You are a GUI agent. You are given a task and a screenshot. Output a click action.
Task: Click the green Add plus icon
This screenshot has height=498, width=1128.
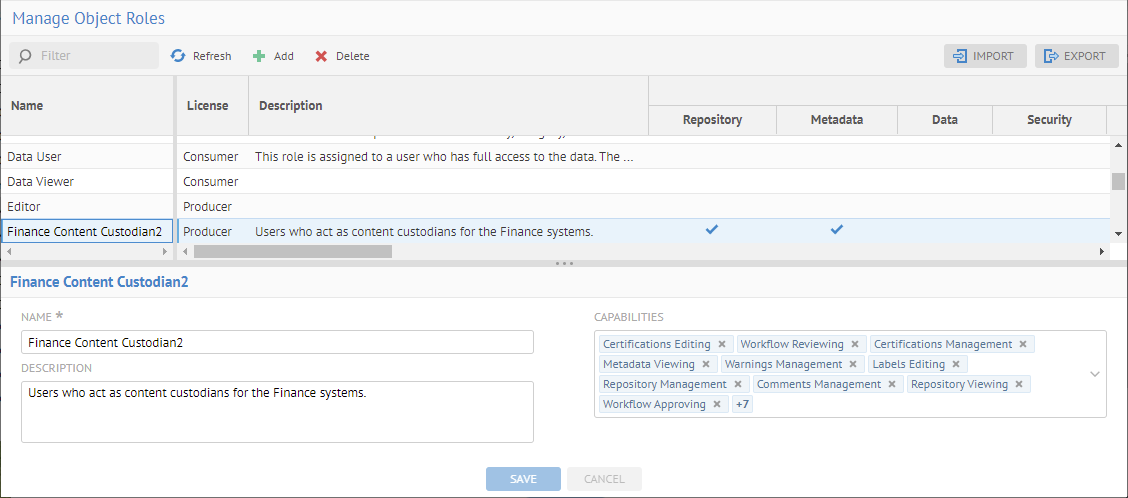coord(259,56)
